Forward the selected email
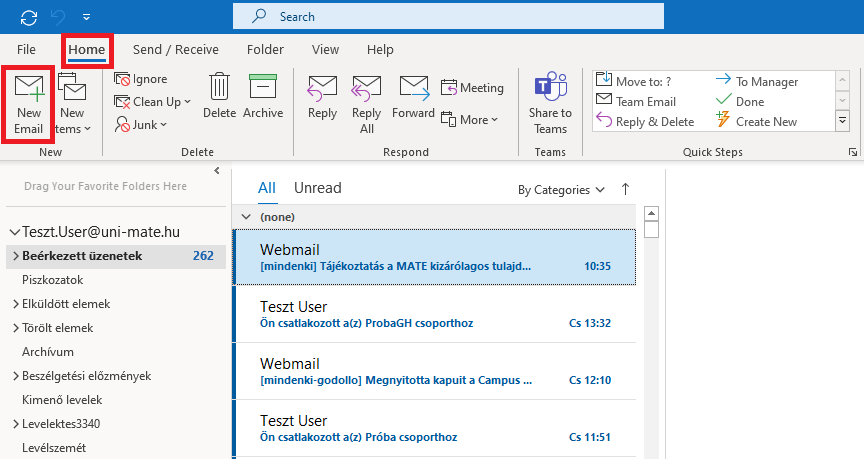Viewport: 864px width, 459px height. tap(414, 98)
